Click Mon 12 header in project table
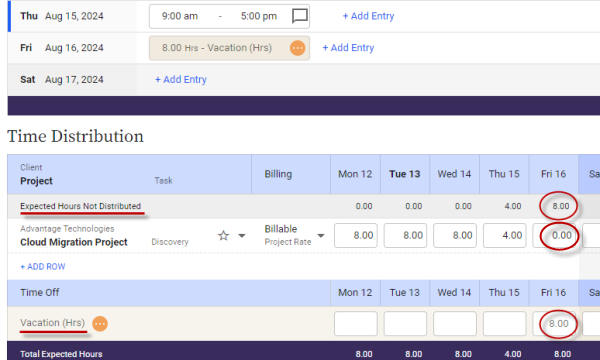 coord(355,174)
